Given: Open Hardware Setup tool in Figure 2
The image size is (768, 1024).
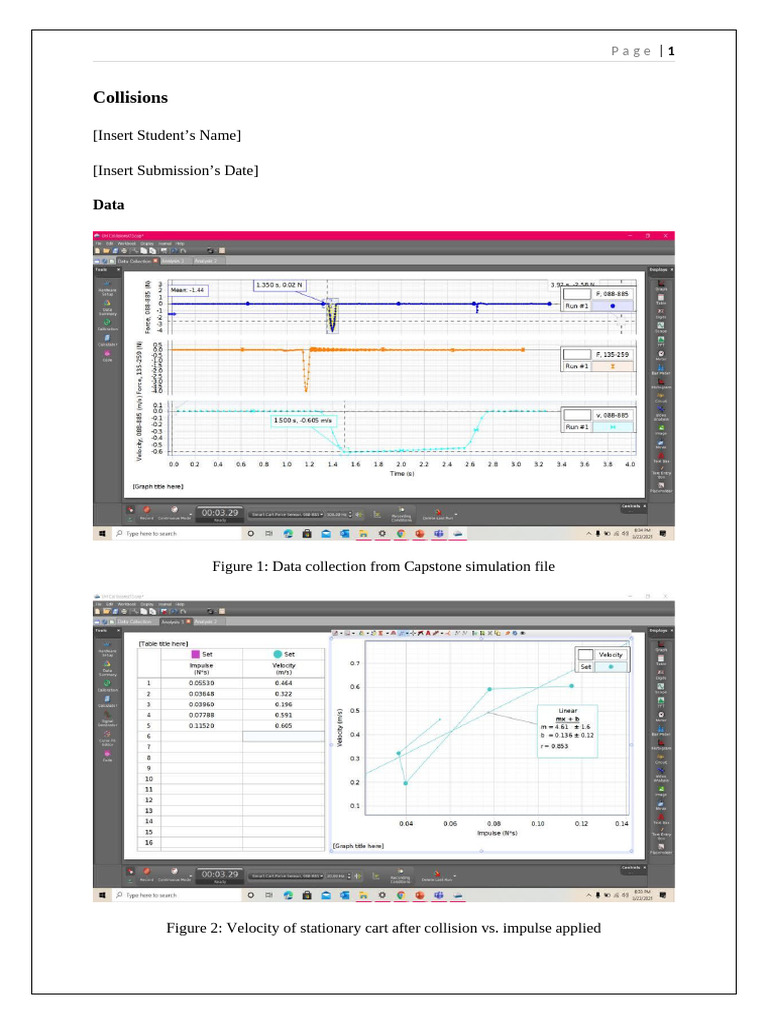Looking at the screenshot, I should coord(108,649).
